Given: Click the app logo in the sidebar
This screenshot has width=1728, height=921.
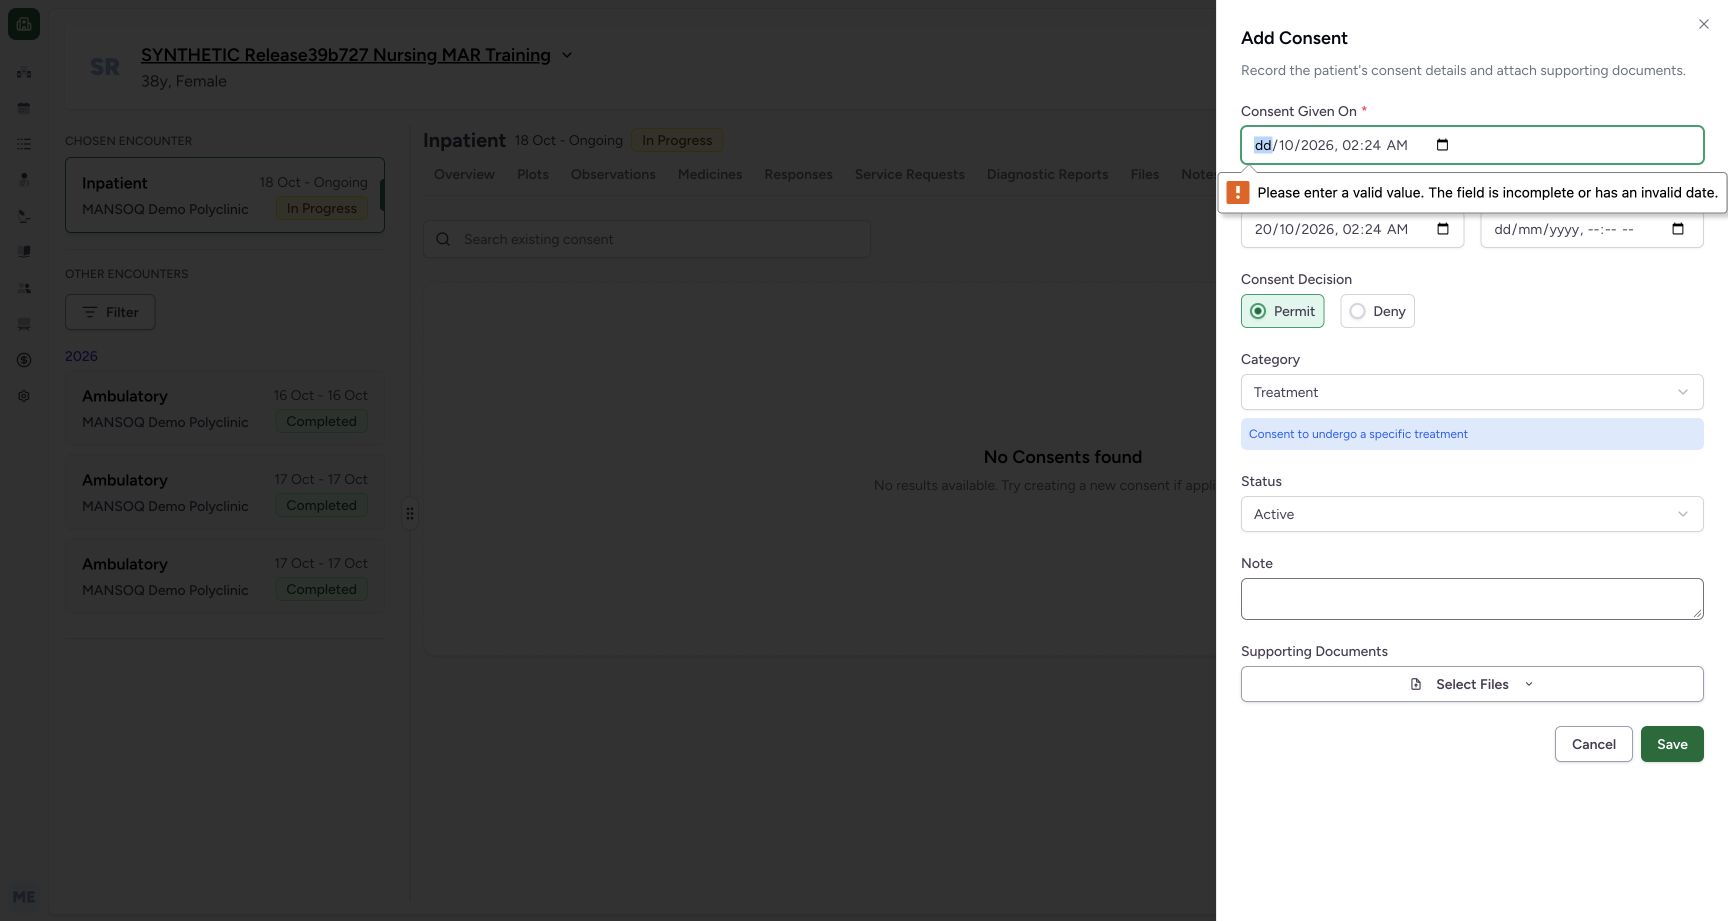Looking at the screenshot, I should coord(24,24).
